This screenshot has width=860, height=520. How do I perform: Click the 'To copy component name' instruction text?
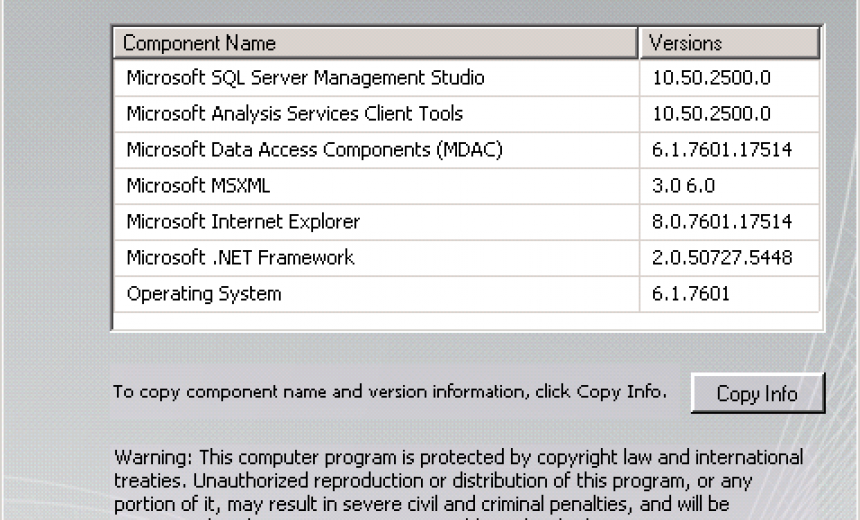point(390,392)
